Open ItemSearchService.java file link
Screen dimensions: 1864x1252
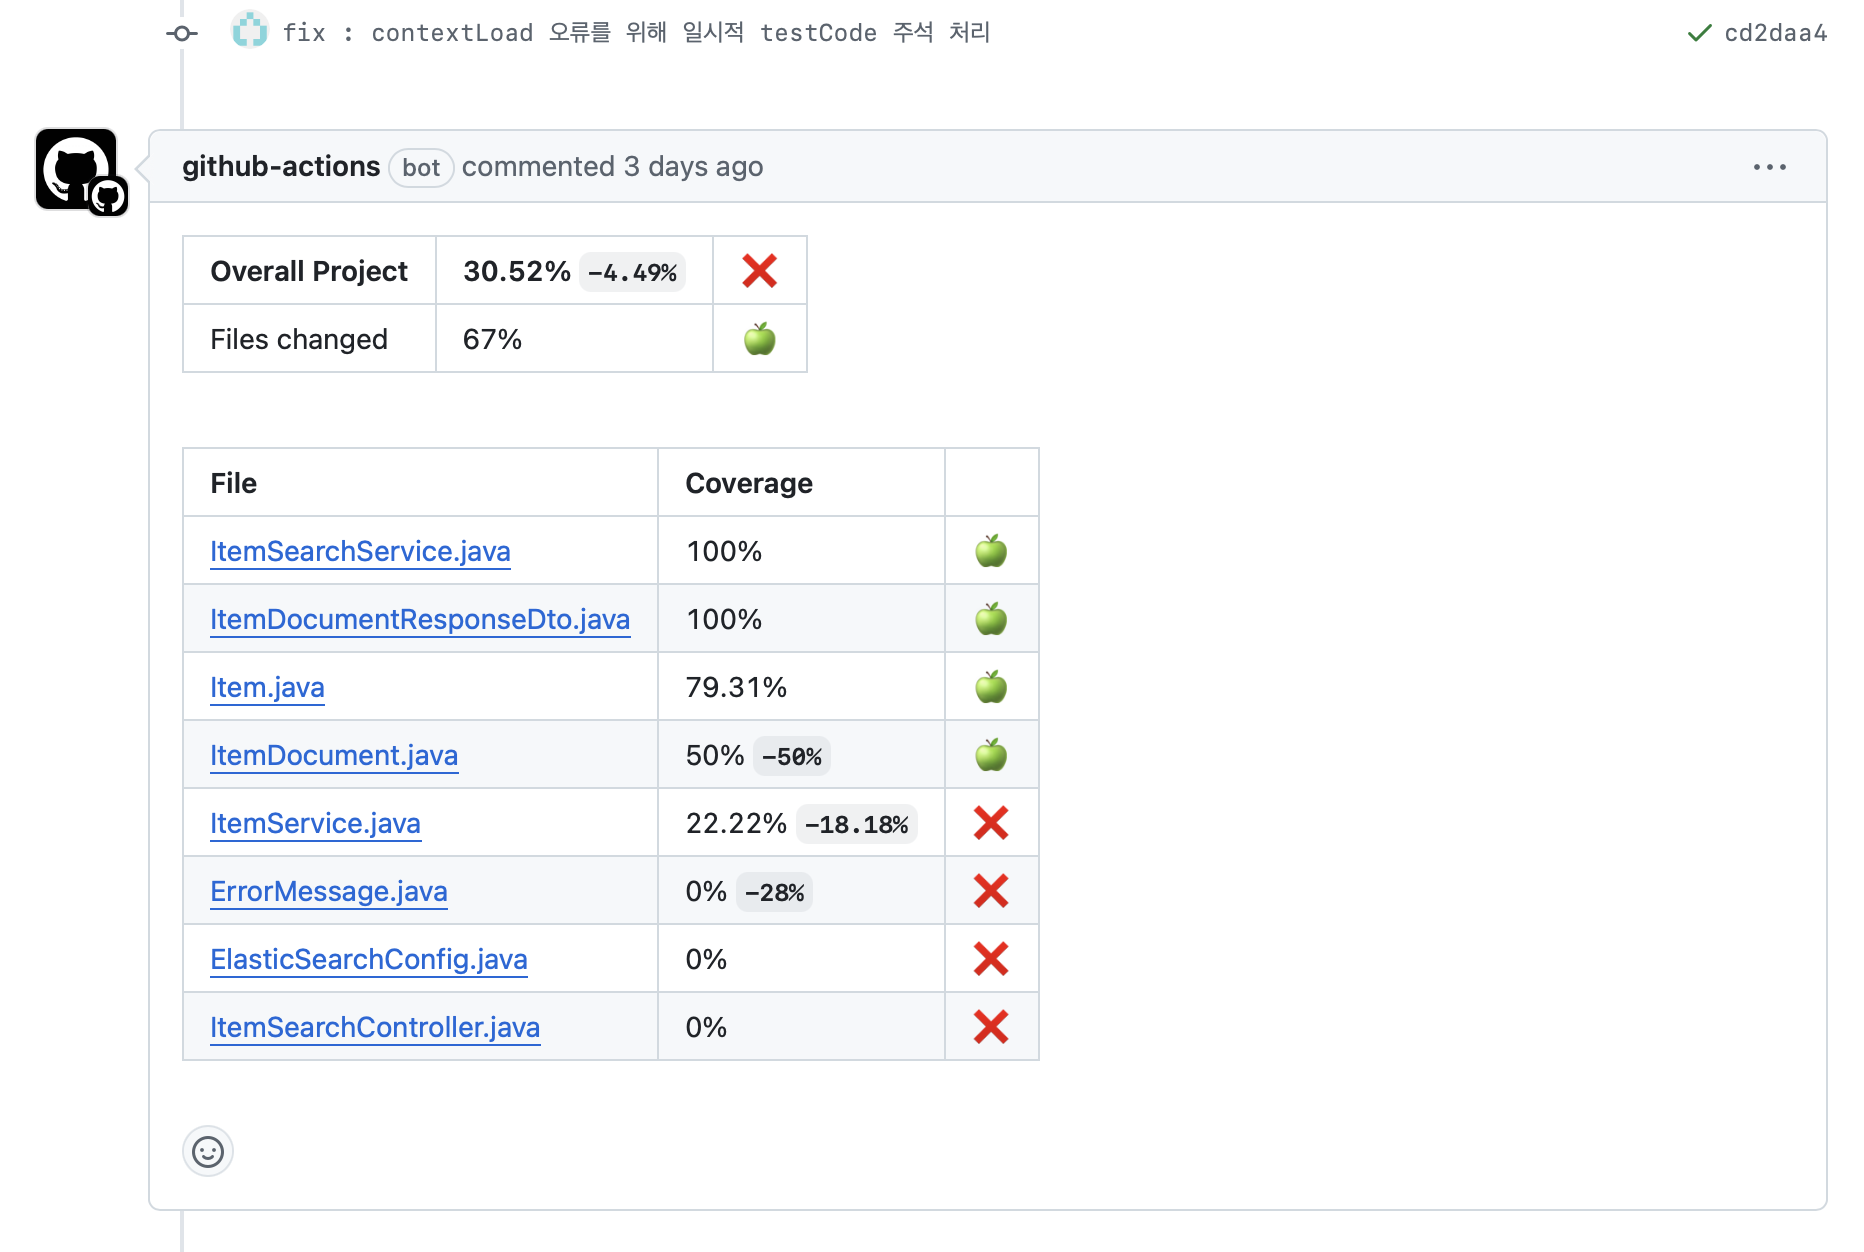(360, 551)
